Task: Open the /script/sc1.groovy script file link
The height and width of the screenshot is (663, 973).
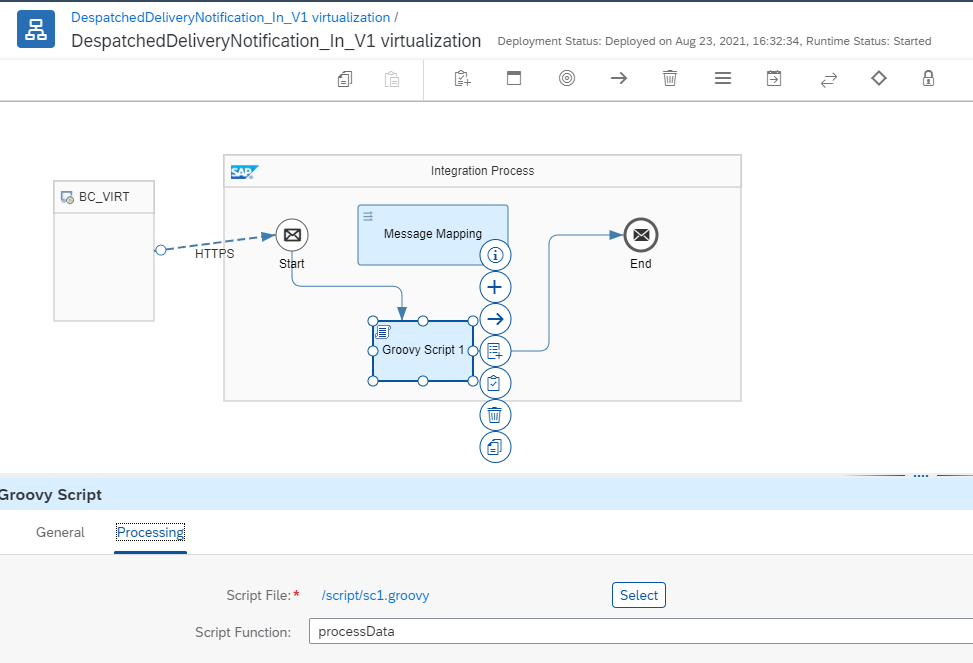Action: point(375,595)
